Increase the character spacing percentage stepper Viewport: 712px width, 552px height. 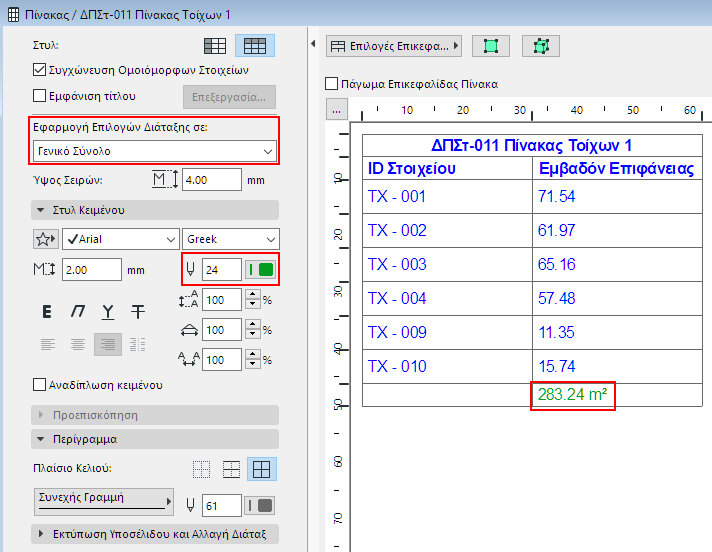(x=253, y=355)
